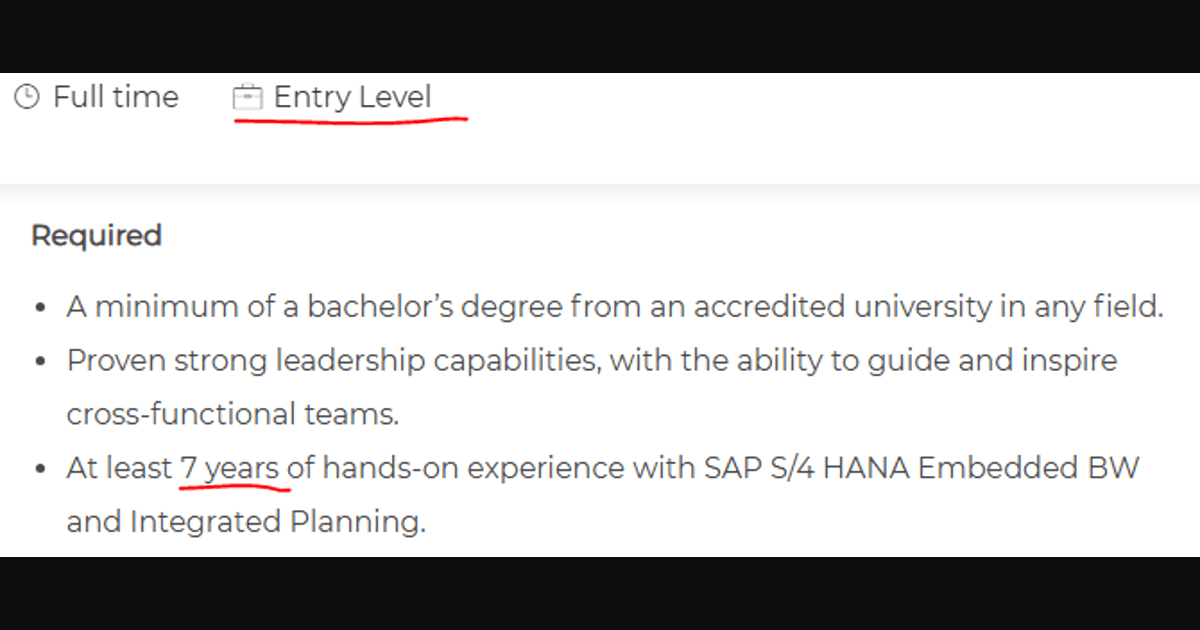Click the bullet before bachelor's degree requirement
The image size is (1200, 630).
point(41,308)
